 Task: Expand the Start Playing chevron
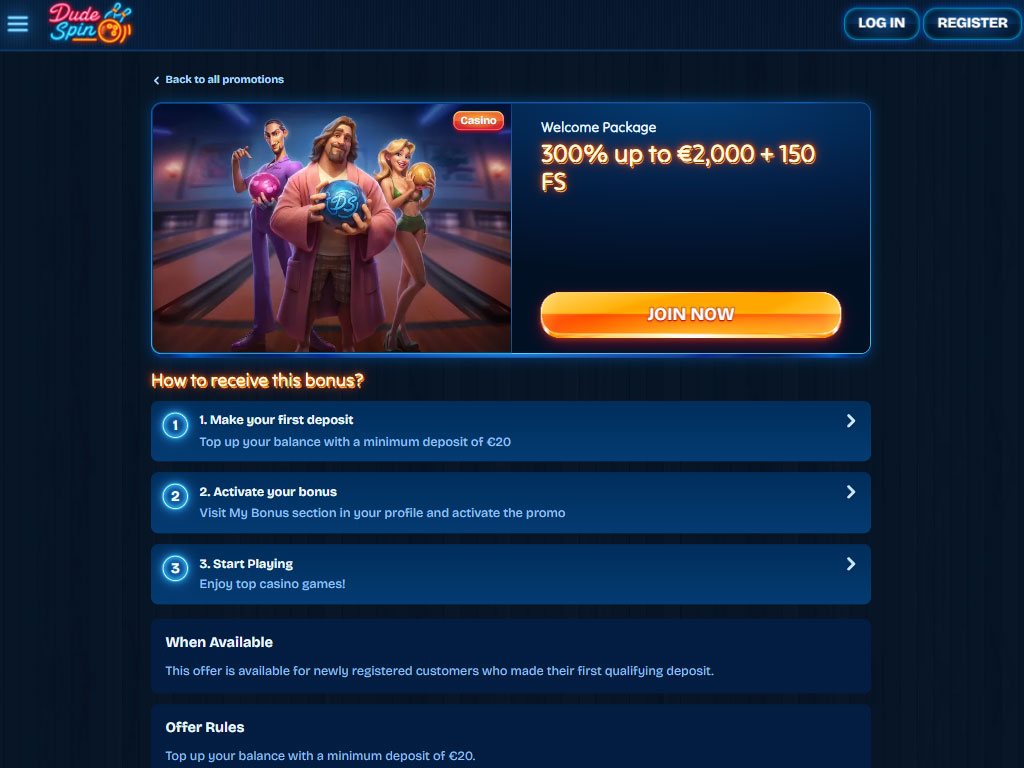coord(851,564)
